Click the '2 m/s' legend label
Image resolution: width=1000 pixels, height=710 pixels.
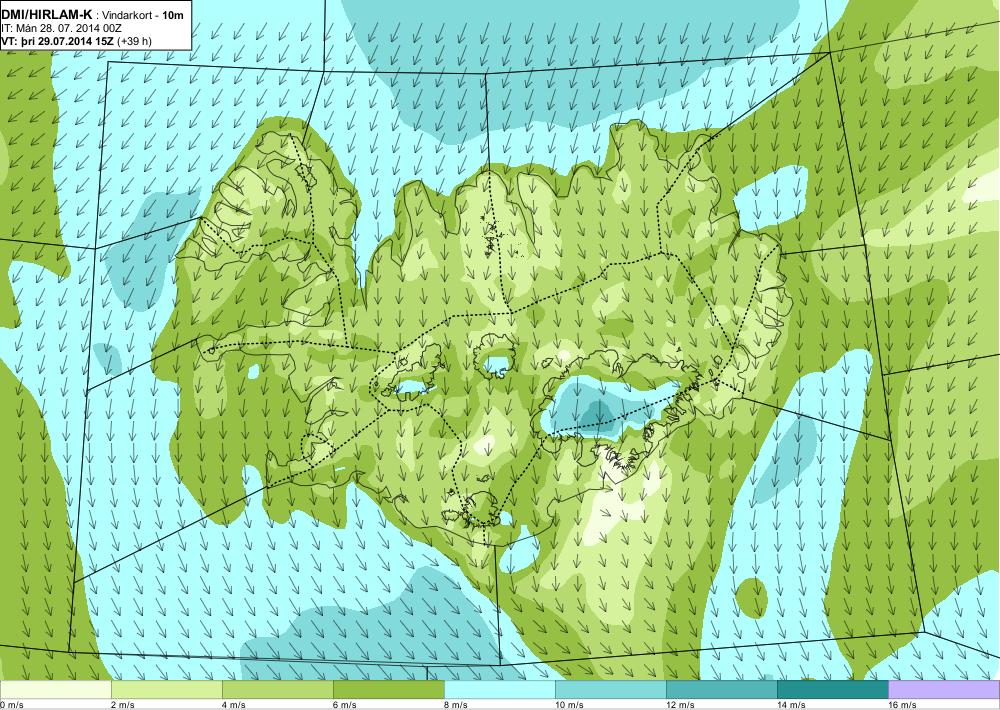coord(124,704)
